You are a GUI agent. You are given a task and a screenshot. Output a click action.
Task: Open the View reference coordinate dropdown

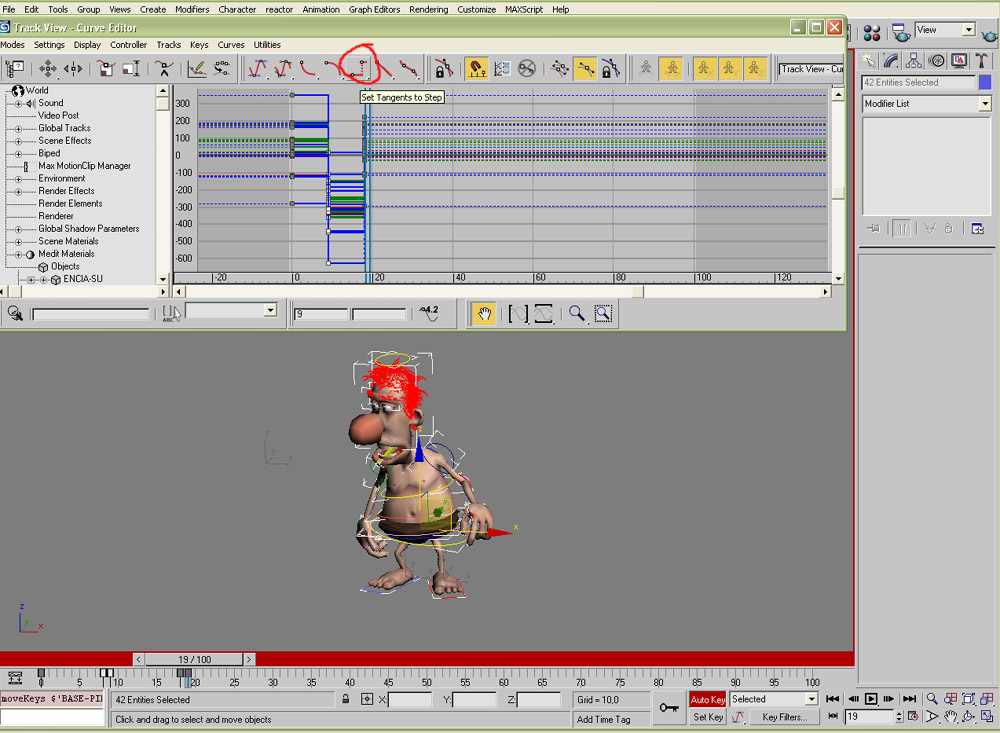pyautogui.click(x=945, y=30)
